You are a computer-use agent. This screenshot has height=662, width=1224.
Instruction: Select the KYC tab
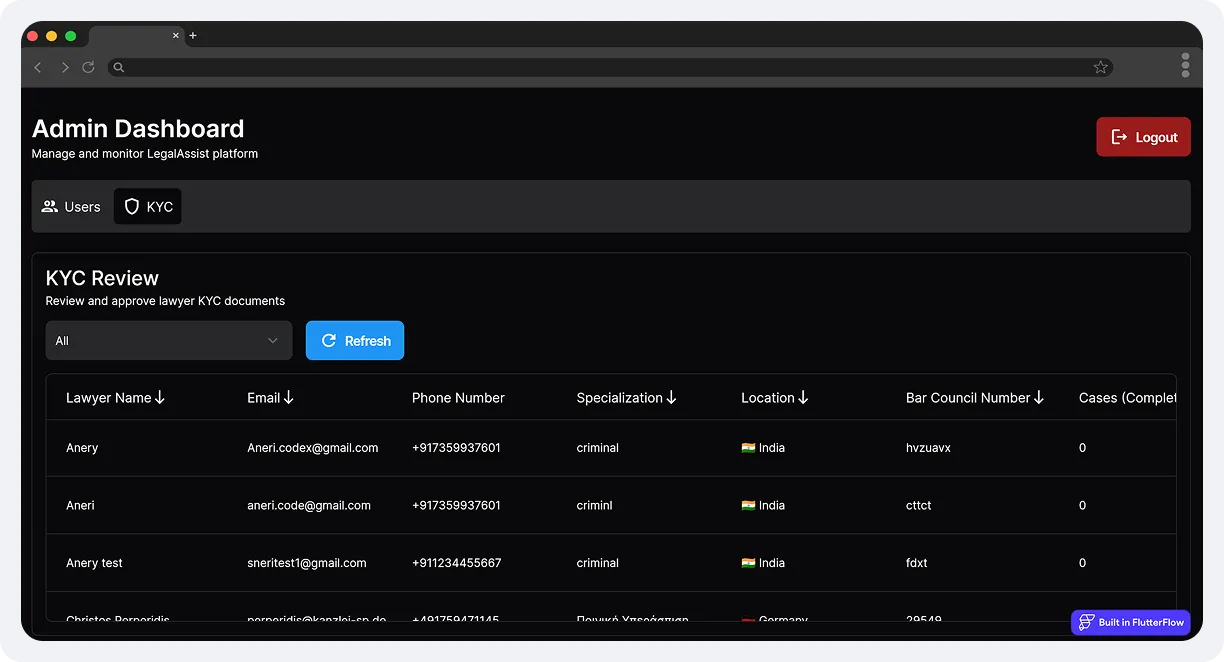148,207
